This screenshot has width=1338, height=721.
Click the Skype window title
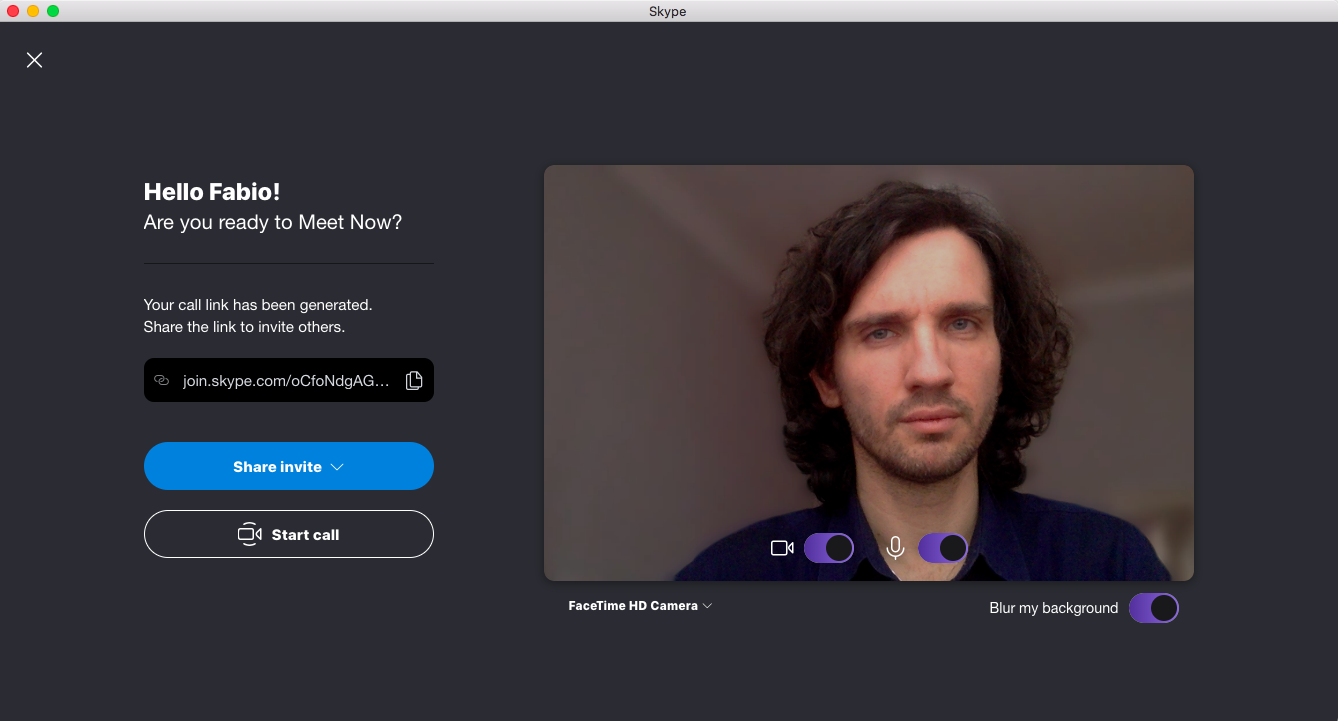point(668,11)
